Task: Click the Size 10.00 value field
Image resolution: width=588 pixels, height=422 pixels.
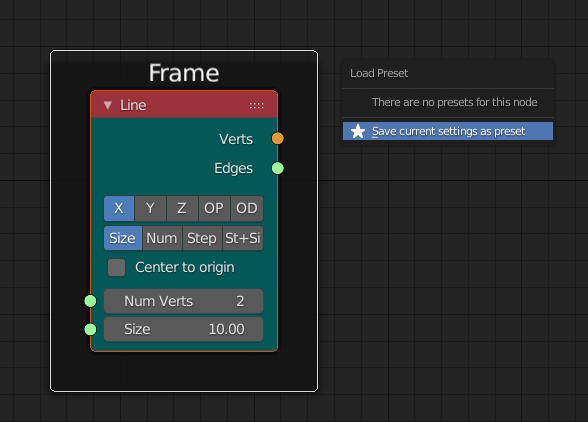Action: [x=183, y=329]
